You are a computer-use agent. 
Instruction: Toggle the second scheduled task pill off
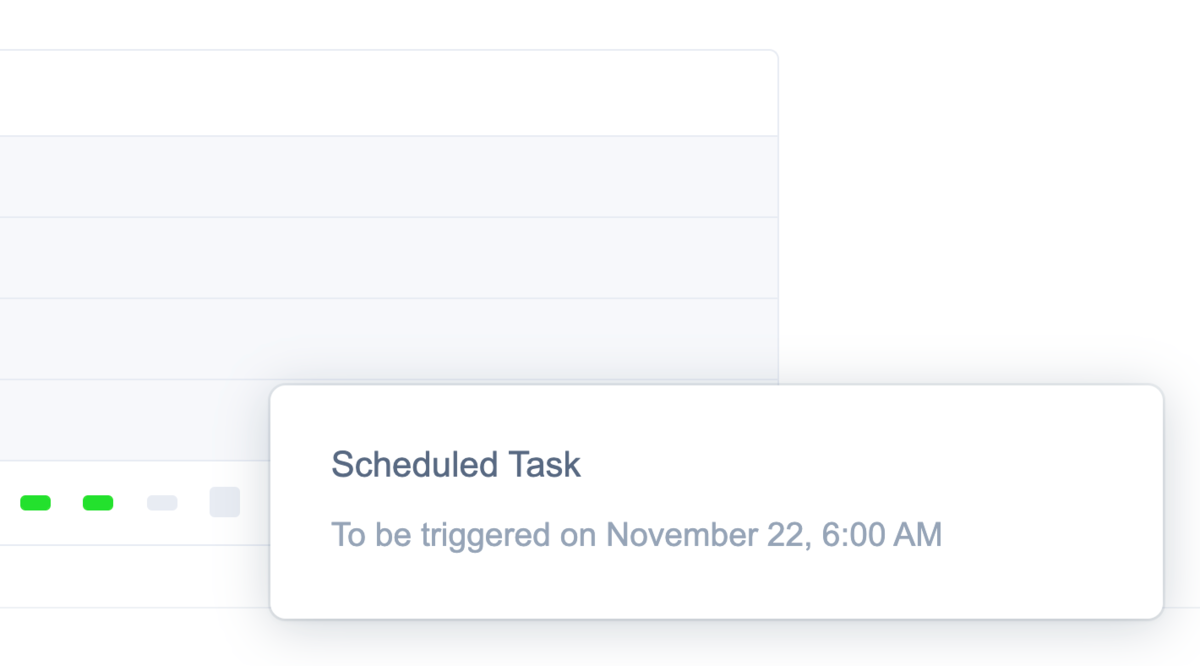[x=97, y=503]
